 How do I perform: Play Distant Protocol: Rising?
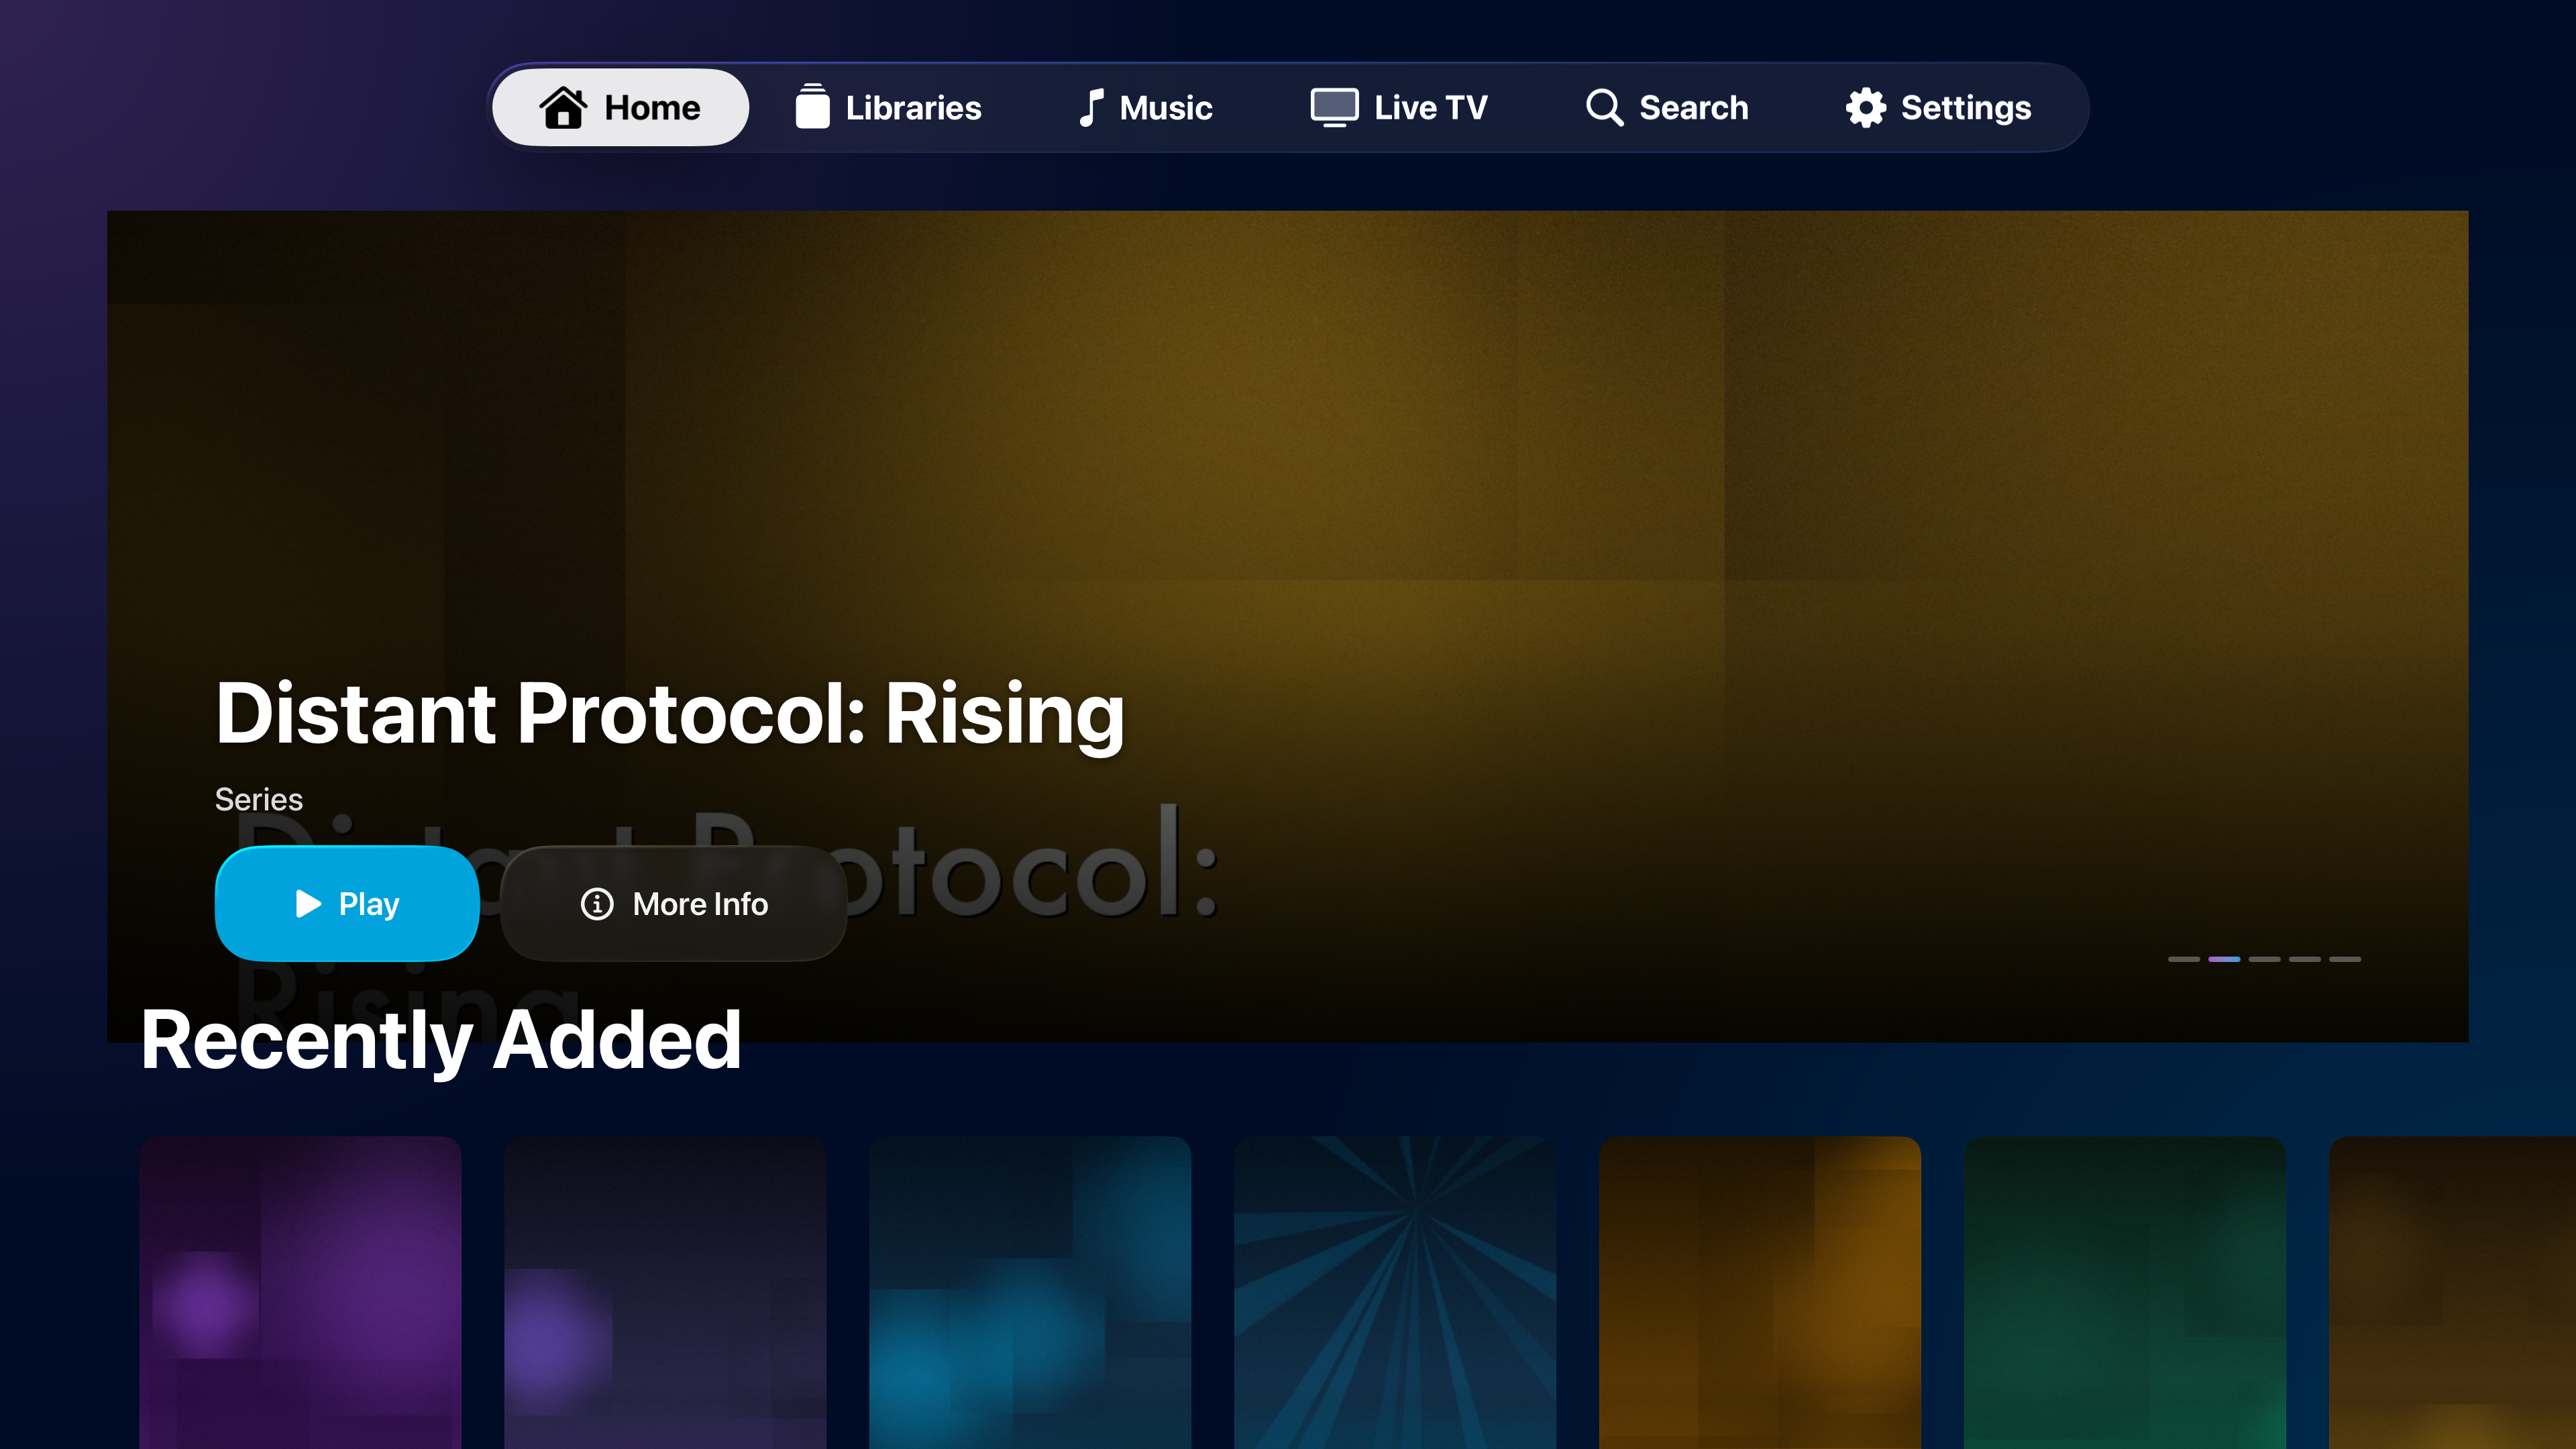click(347, 903)
